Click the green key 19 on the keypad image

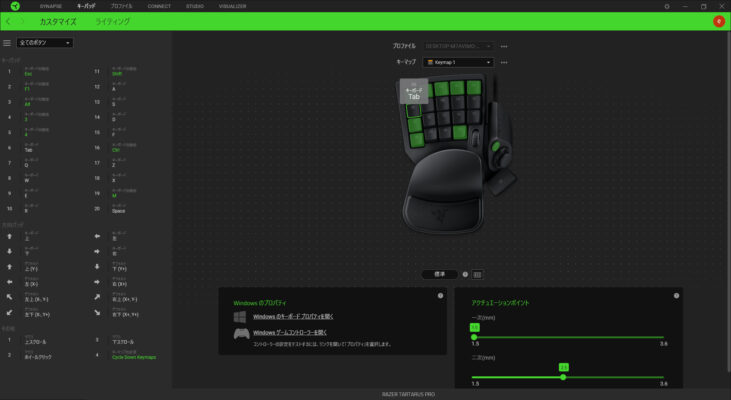[459, 132]
